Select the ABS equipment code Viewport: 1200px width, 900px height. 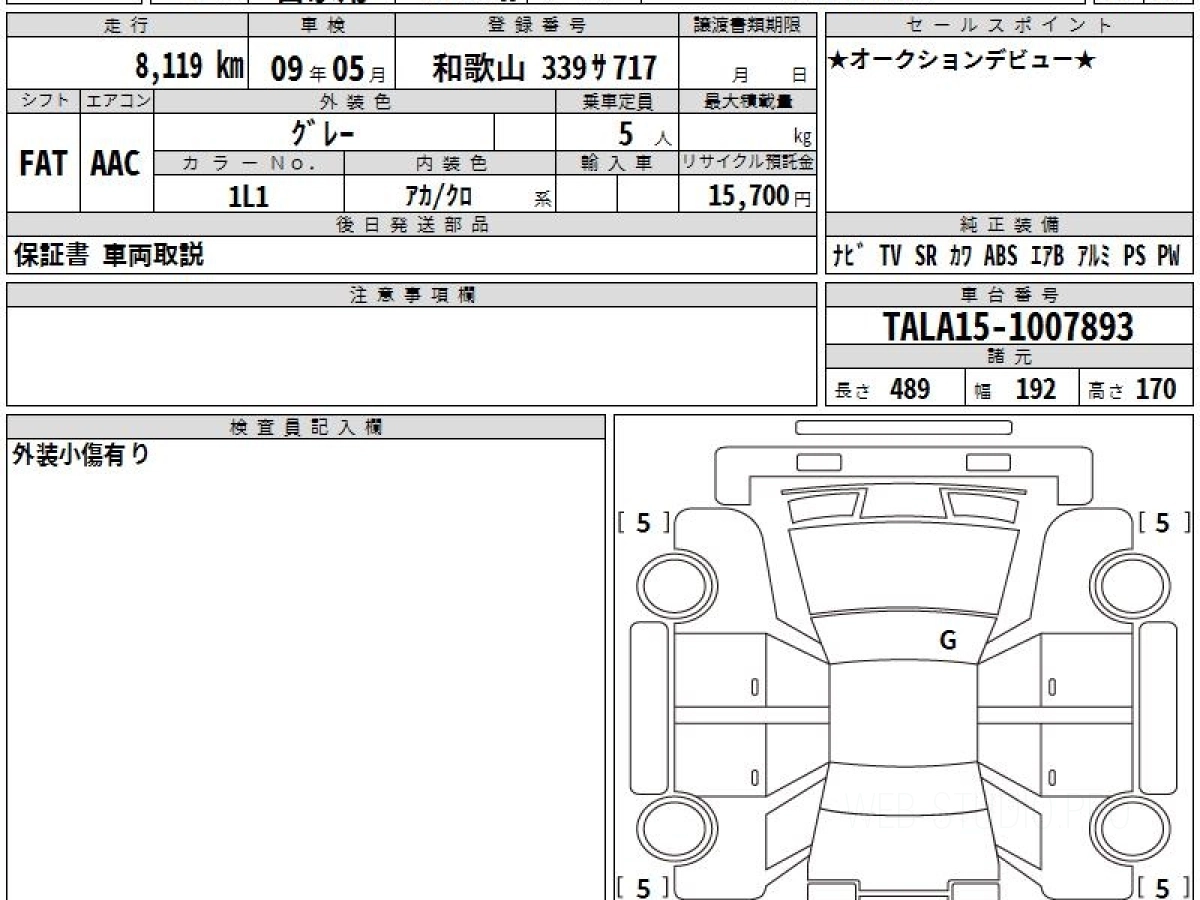coord(1000,256)
